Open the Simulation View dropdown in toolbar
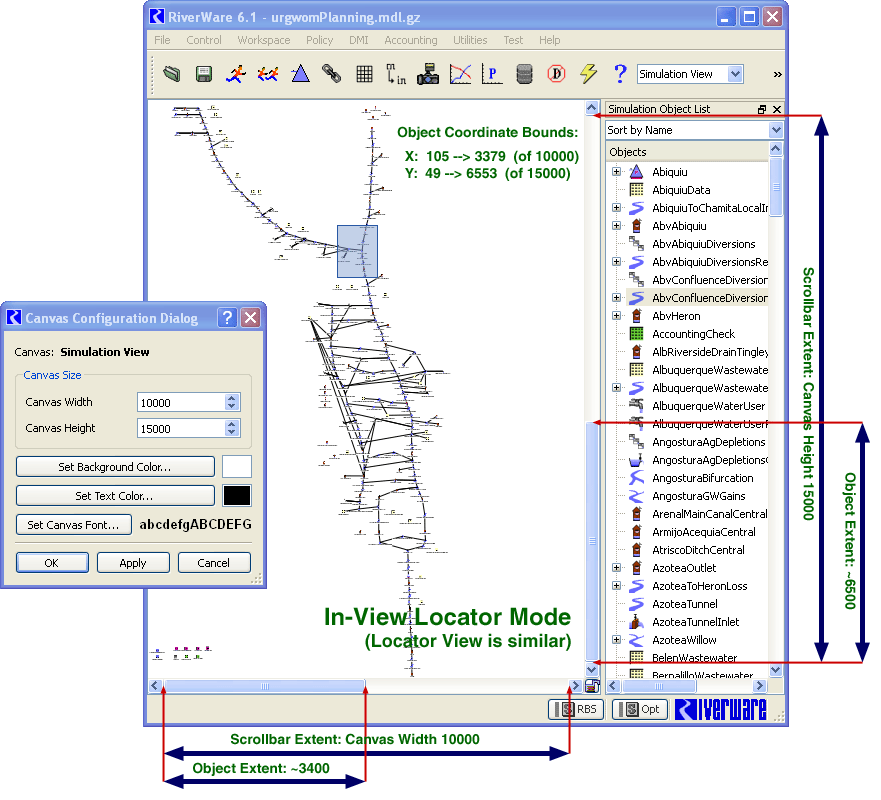Image resolution: width=881 pixels, height=800 pixels. click(x=735, y=74)
